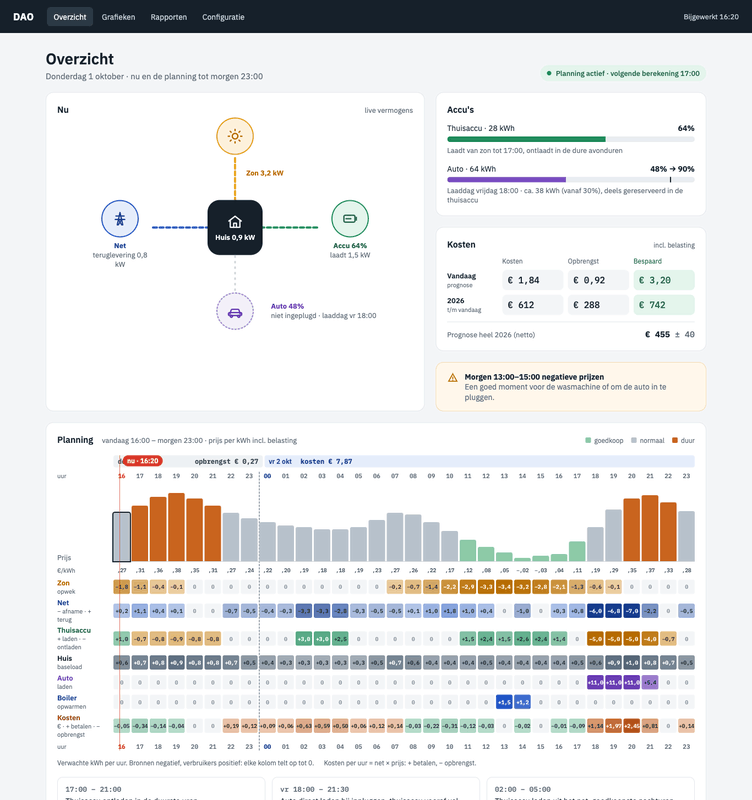Select the small green price bar above -,02
This screenshot has width=752, height=800.
pyautogui.click(x=522, y=560)
